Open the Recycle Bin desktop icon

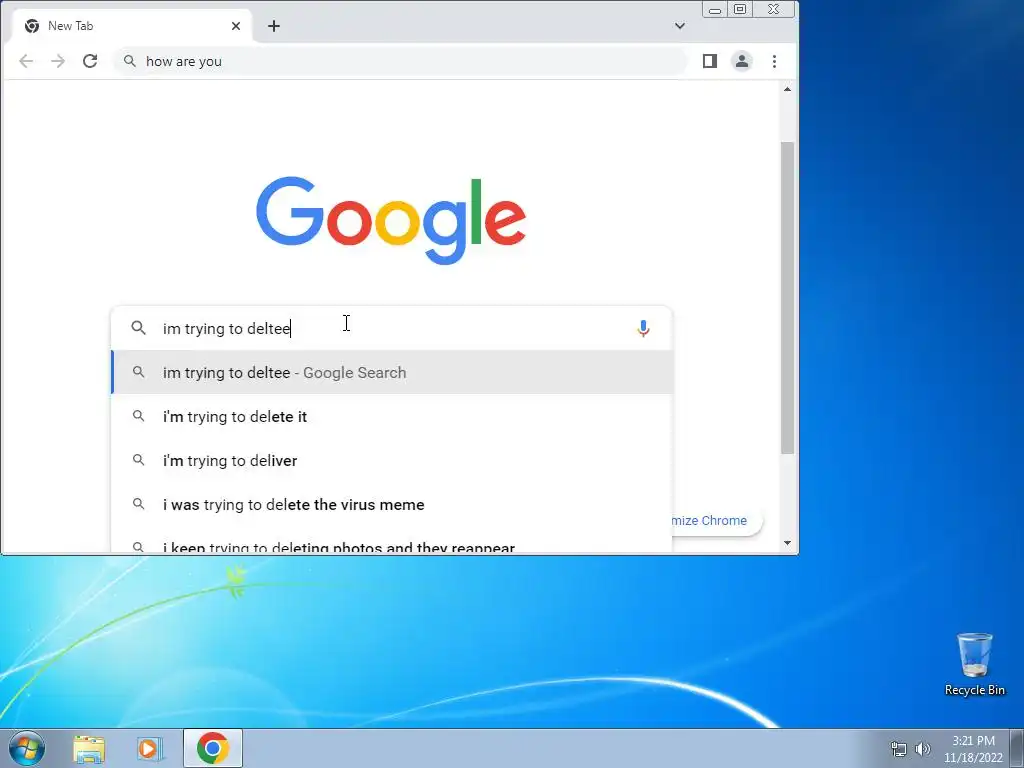click(x=974, y=664)
